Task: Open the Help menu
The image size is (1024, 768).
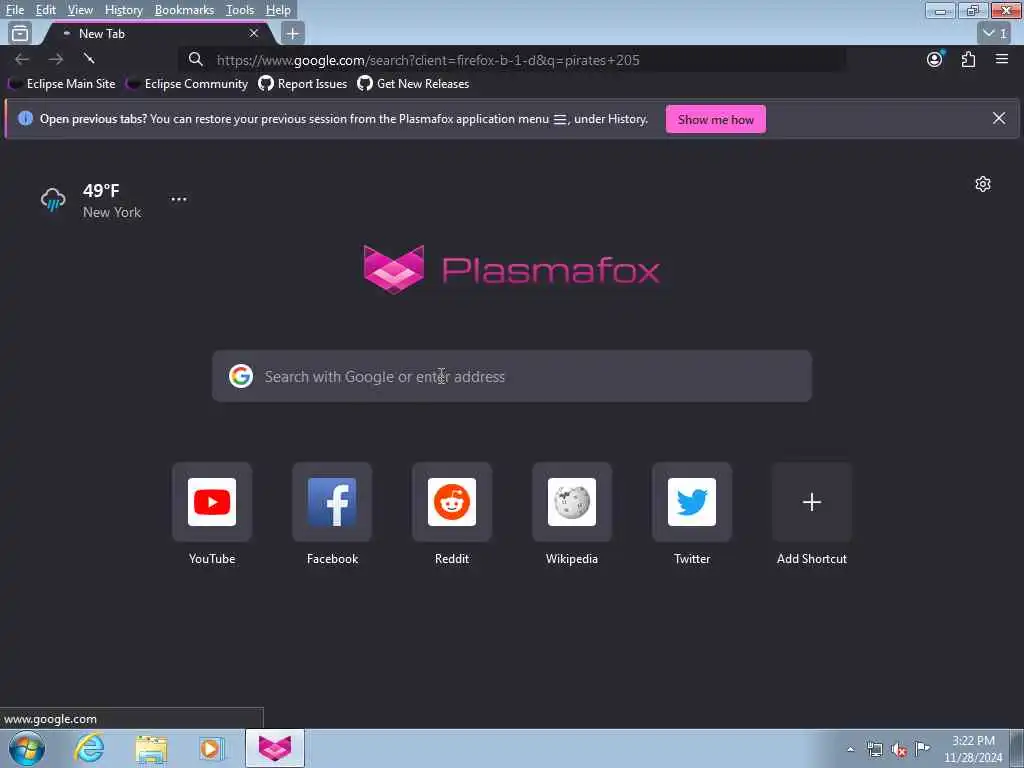Action: [x=278, y=10]
